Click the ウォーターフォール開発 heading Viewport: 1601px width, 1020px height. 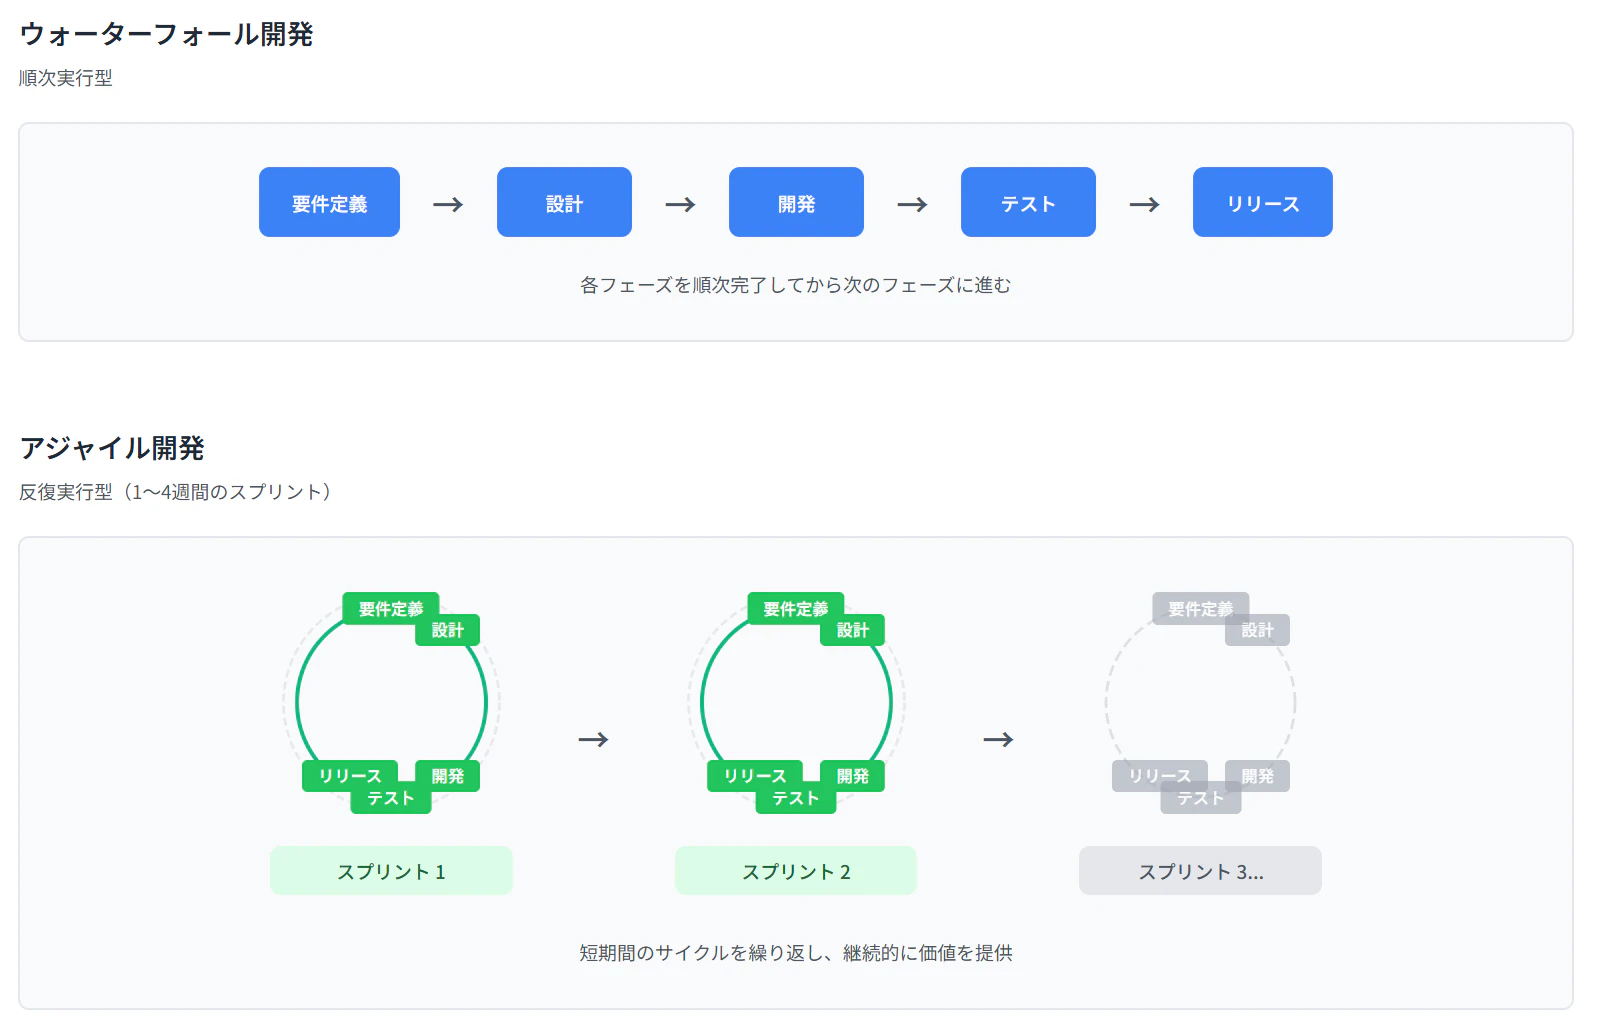click(x=166, y=34)
